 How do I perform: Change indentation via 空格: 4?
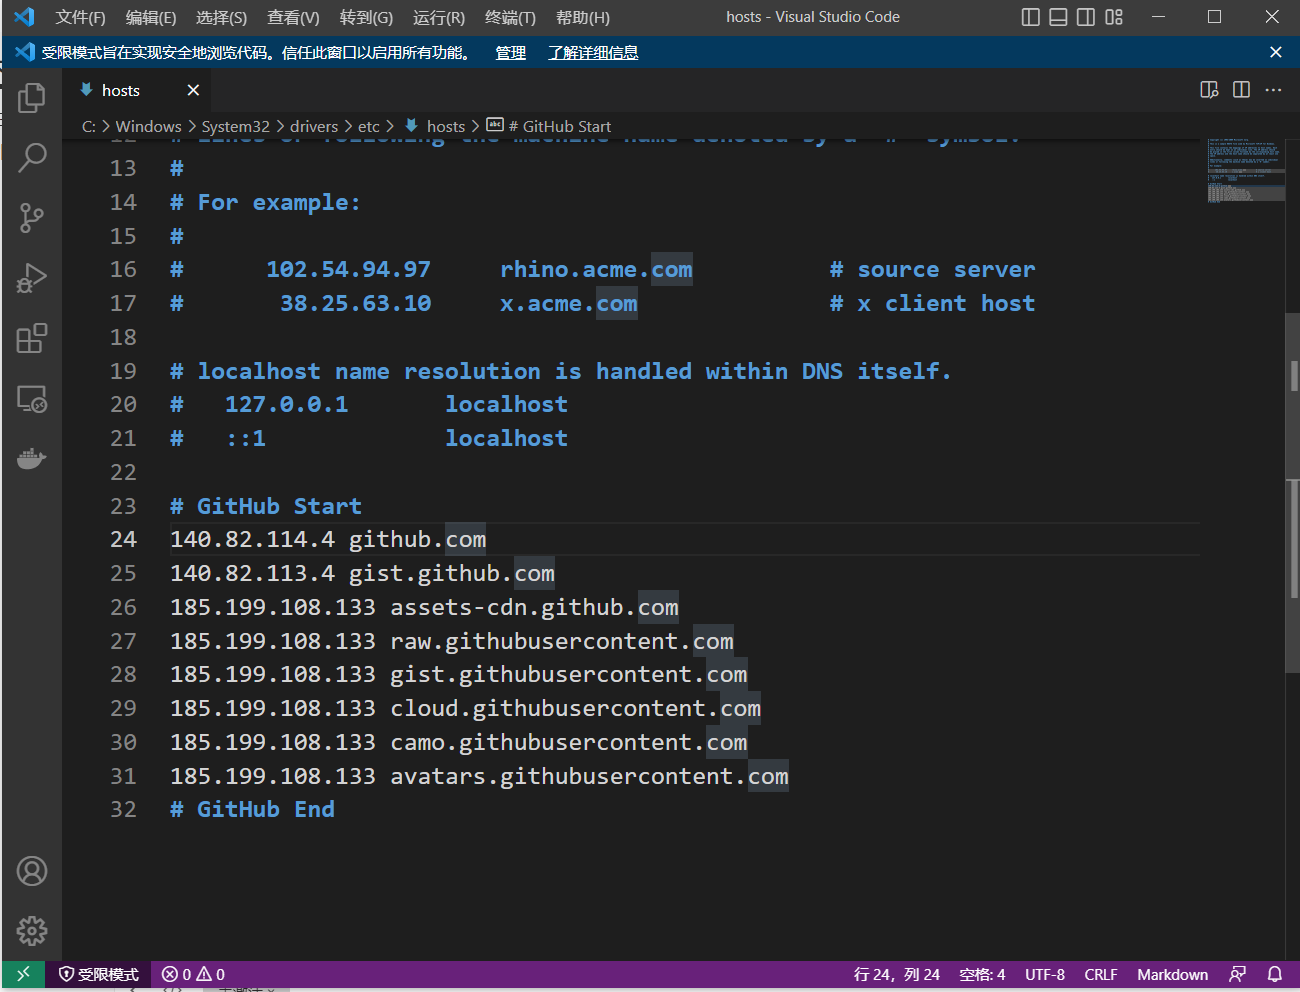pos(982,974)
